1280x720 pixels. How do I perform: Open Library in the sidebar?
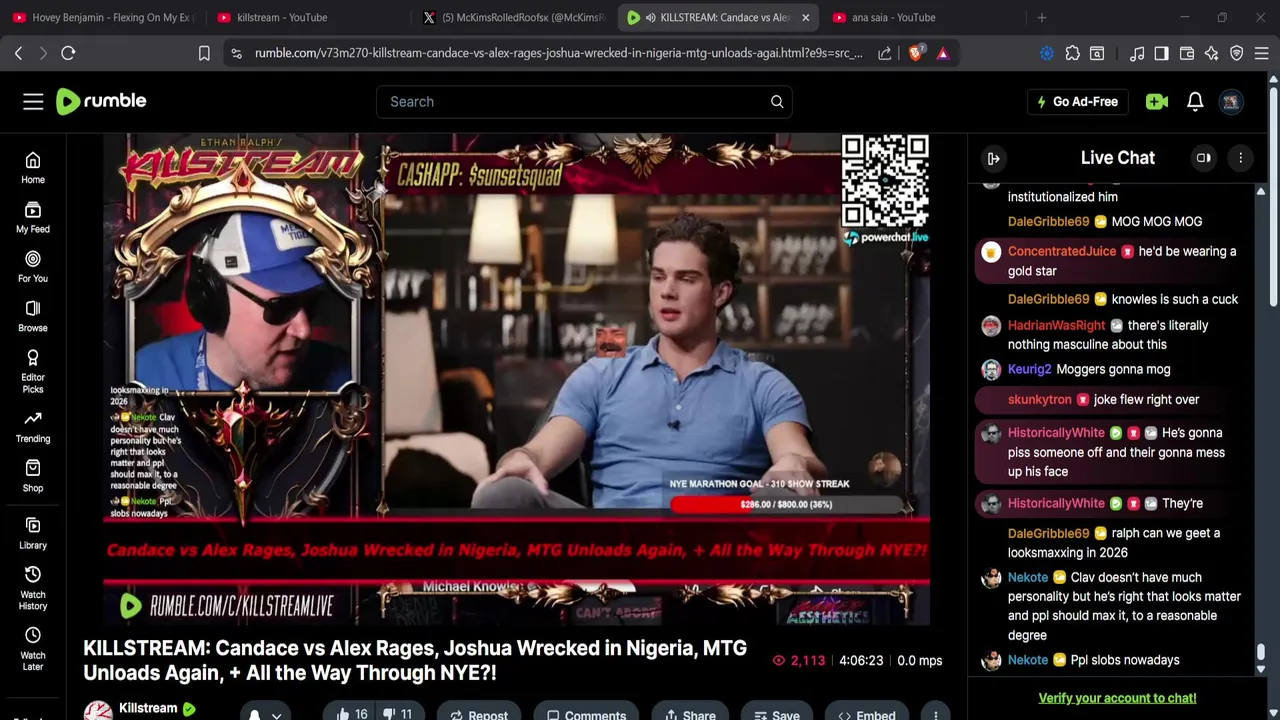33,533
